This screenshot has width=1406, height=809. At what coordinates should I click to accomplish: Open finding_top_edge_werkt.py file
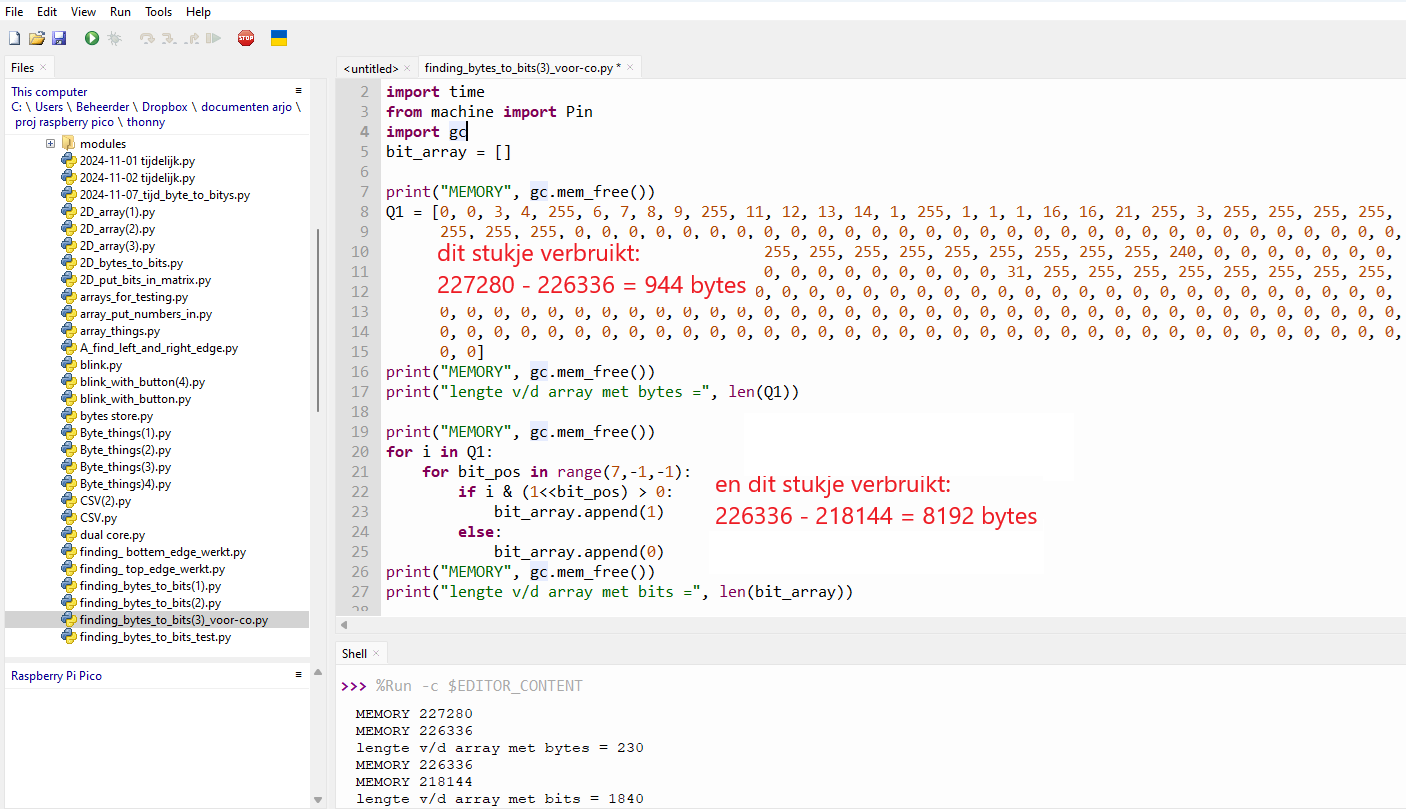coord(152,569)
